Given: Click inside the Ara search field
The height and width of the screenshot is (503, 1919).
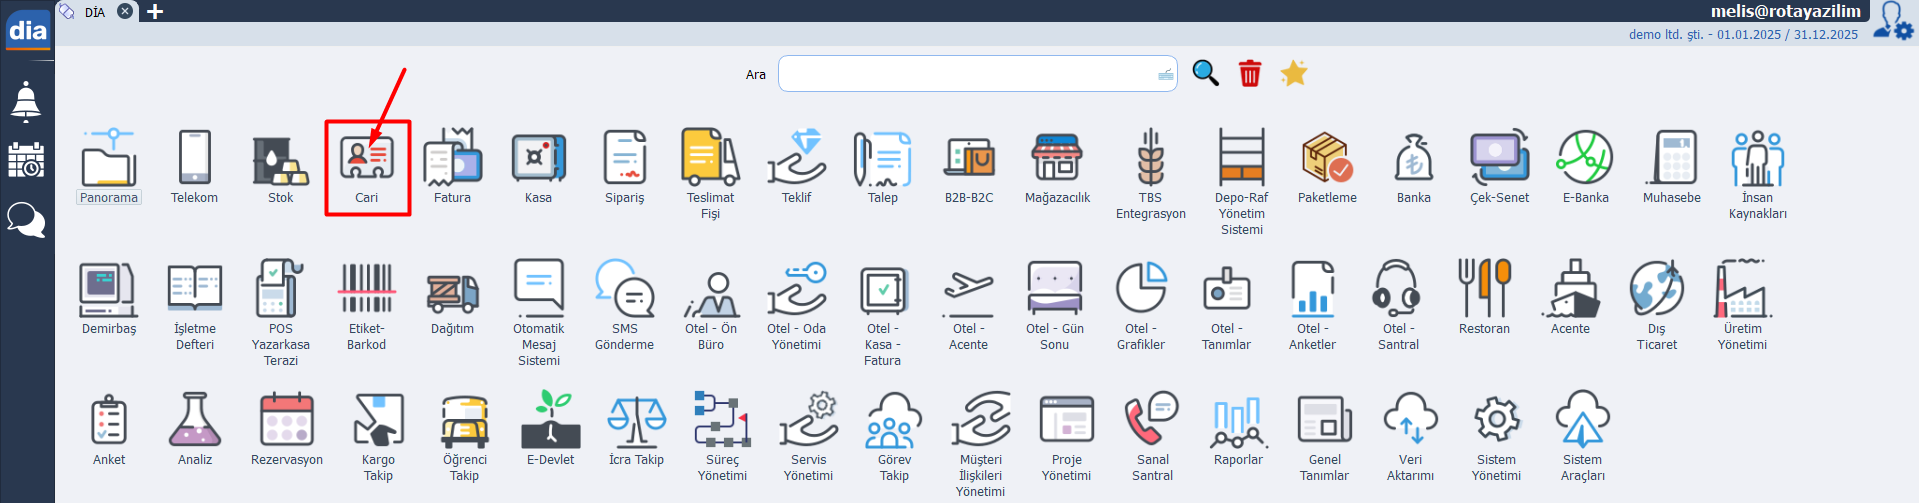Looking at the screenshot, I should [x=965, y=74].
